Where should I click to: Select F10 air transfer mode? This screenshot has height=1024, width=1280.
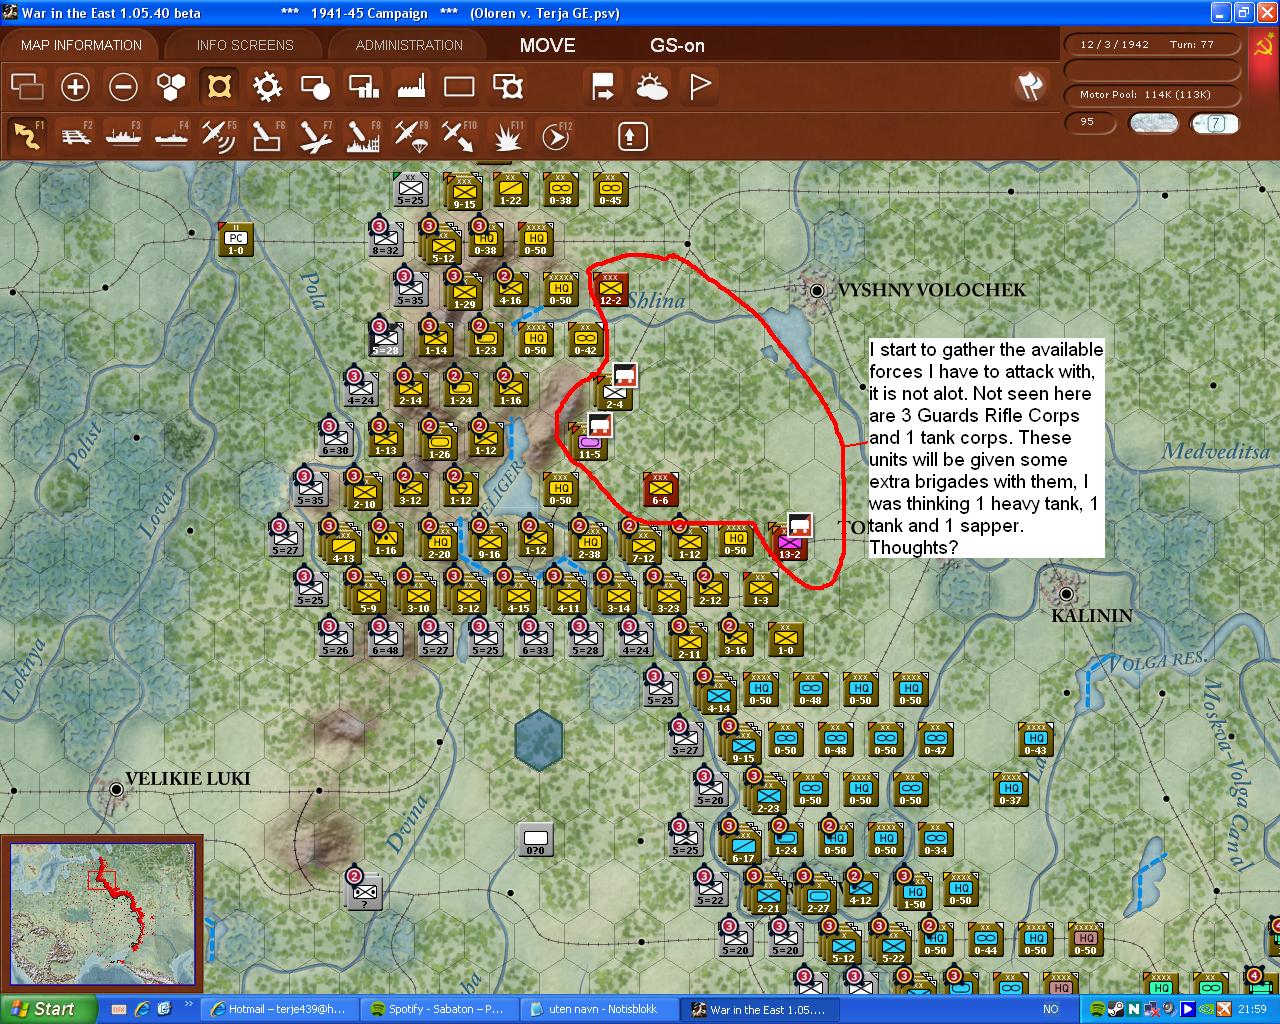coord(459,135)
